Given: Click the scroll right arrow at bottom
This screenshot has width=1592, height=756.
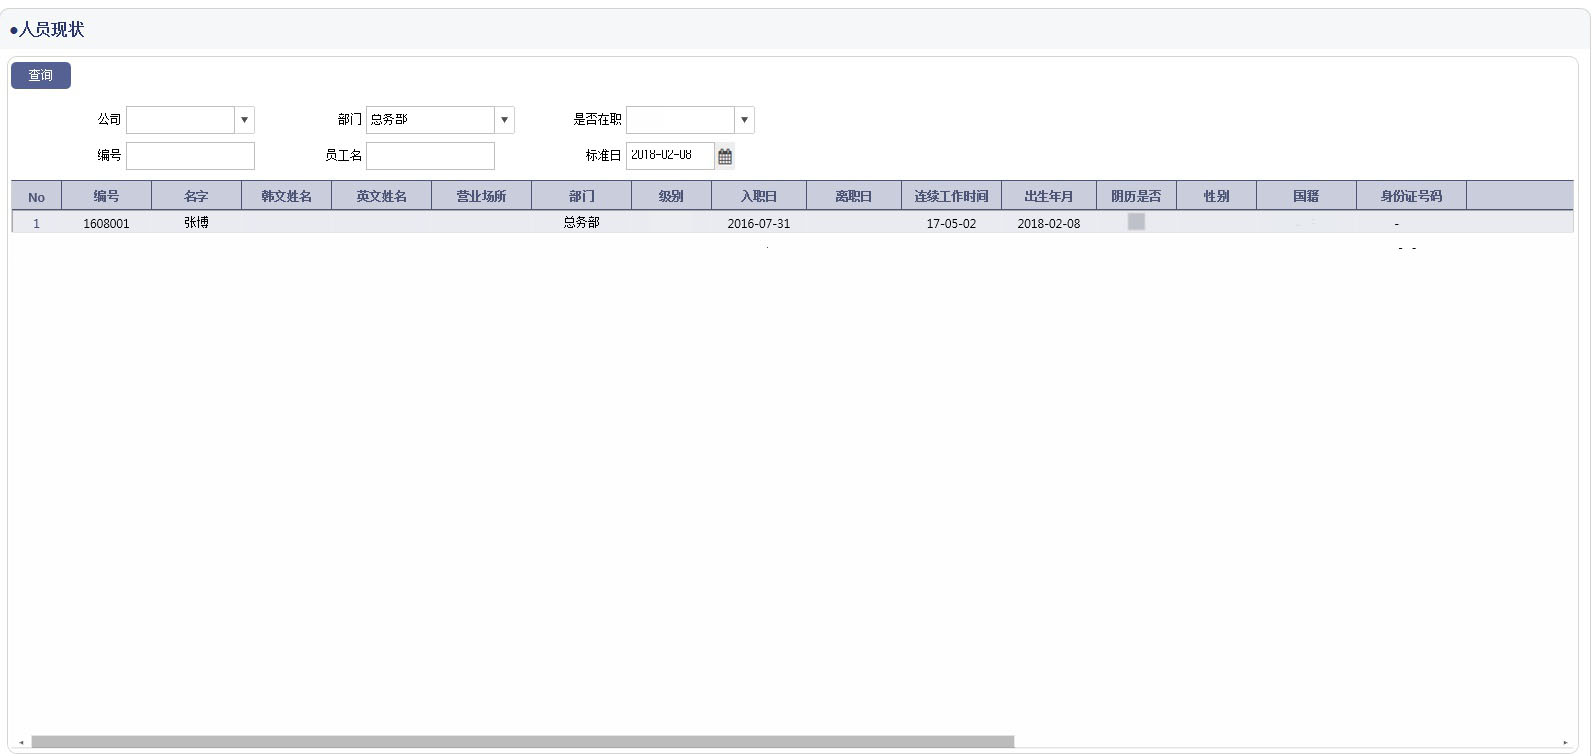Looking at the screenshot, I should pyautogui.click(x=1565, y=742).
